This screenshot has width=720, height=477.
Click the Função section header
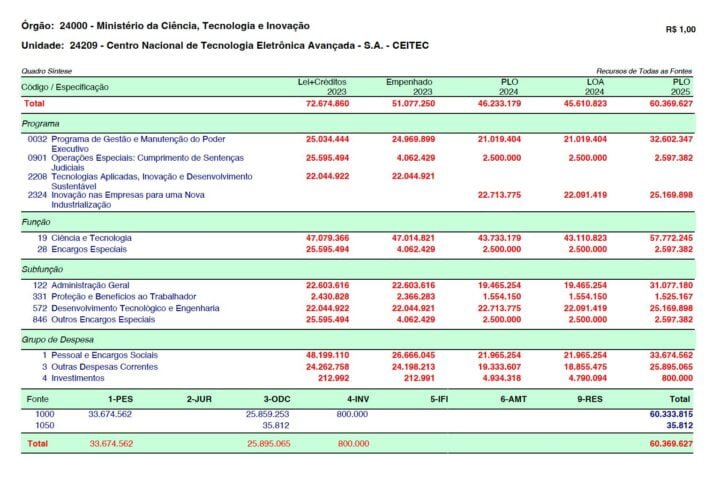tap(36, 221)
